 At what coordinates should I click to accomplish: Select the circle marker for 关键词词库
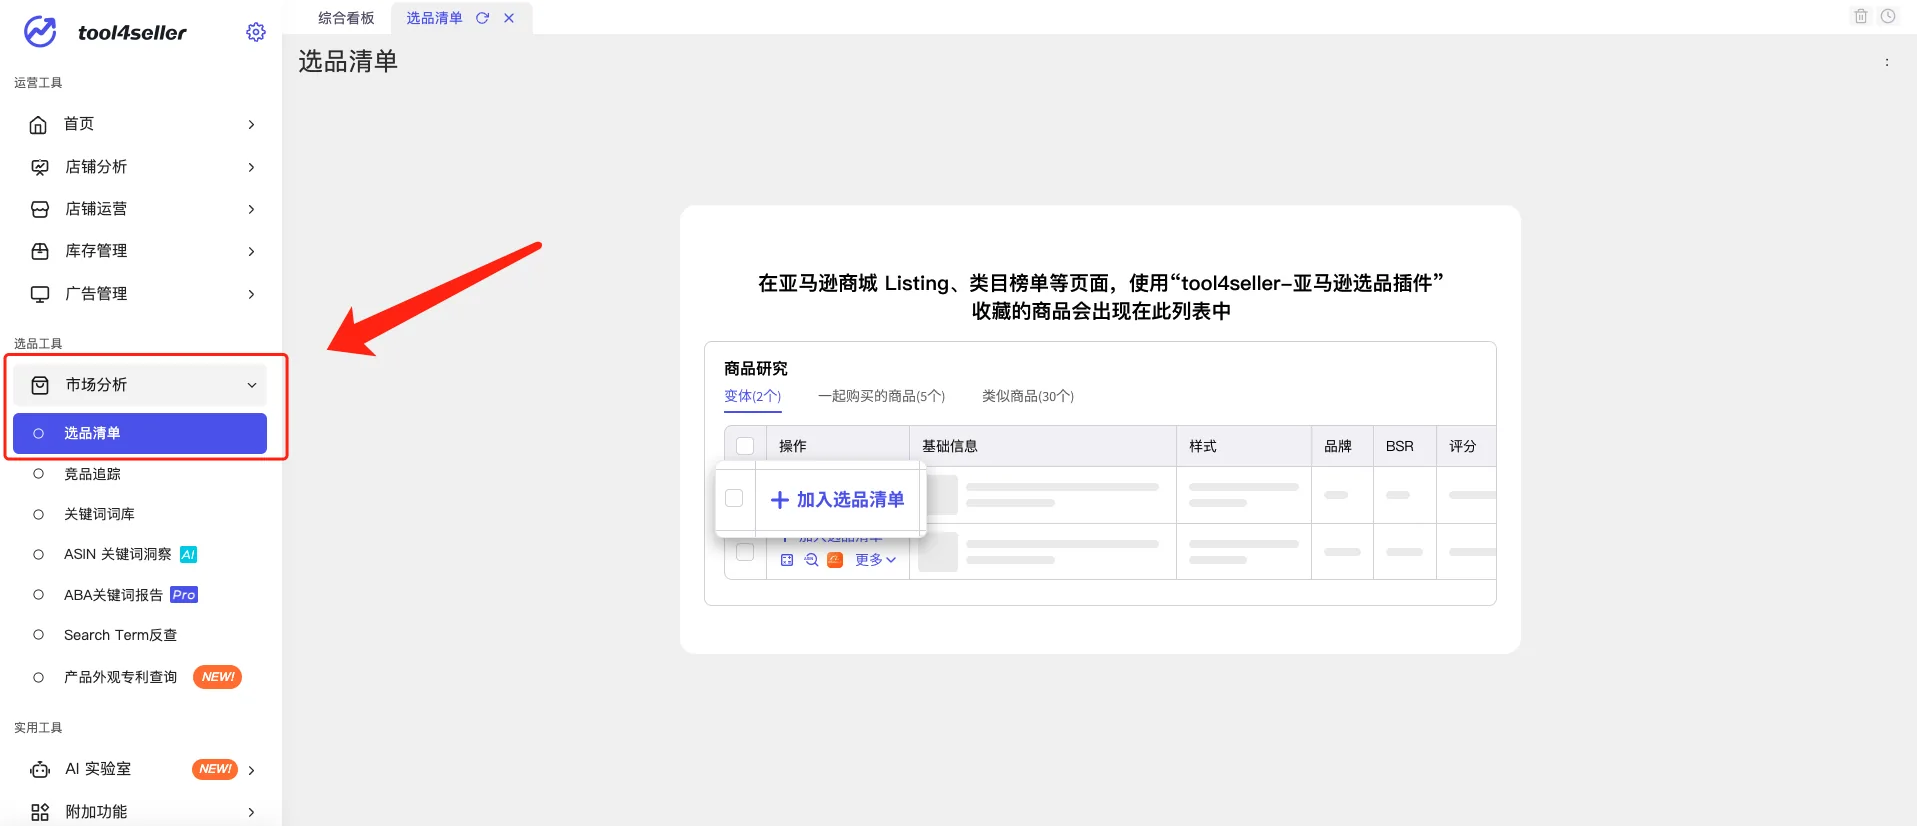39,514
